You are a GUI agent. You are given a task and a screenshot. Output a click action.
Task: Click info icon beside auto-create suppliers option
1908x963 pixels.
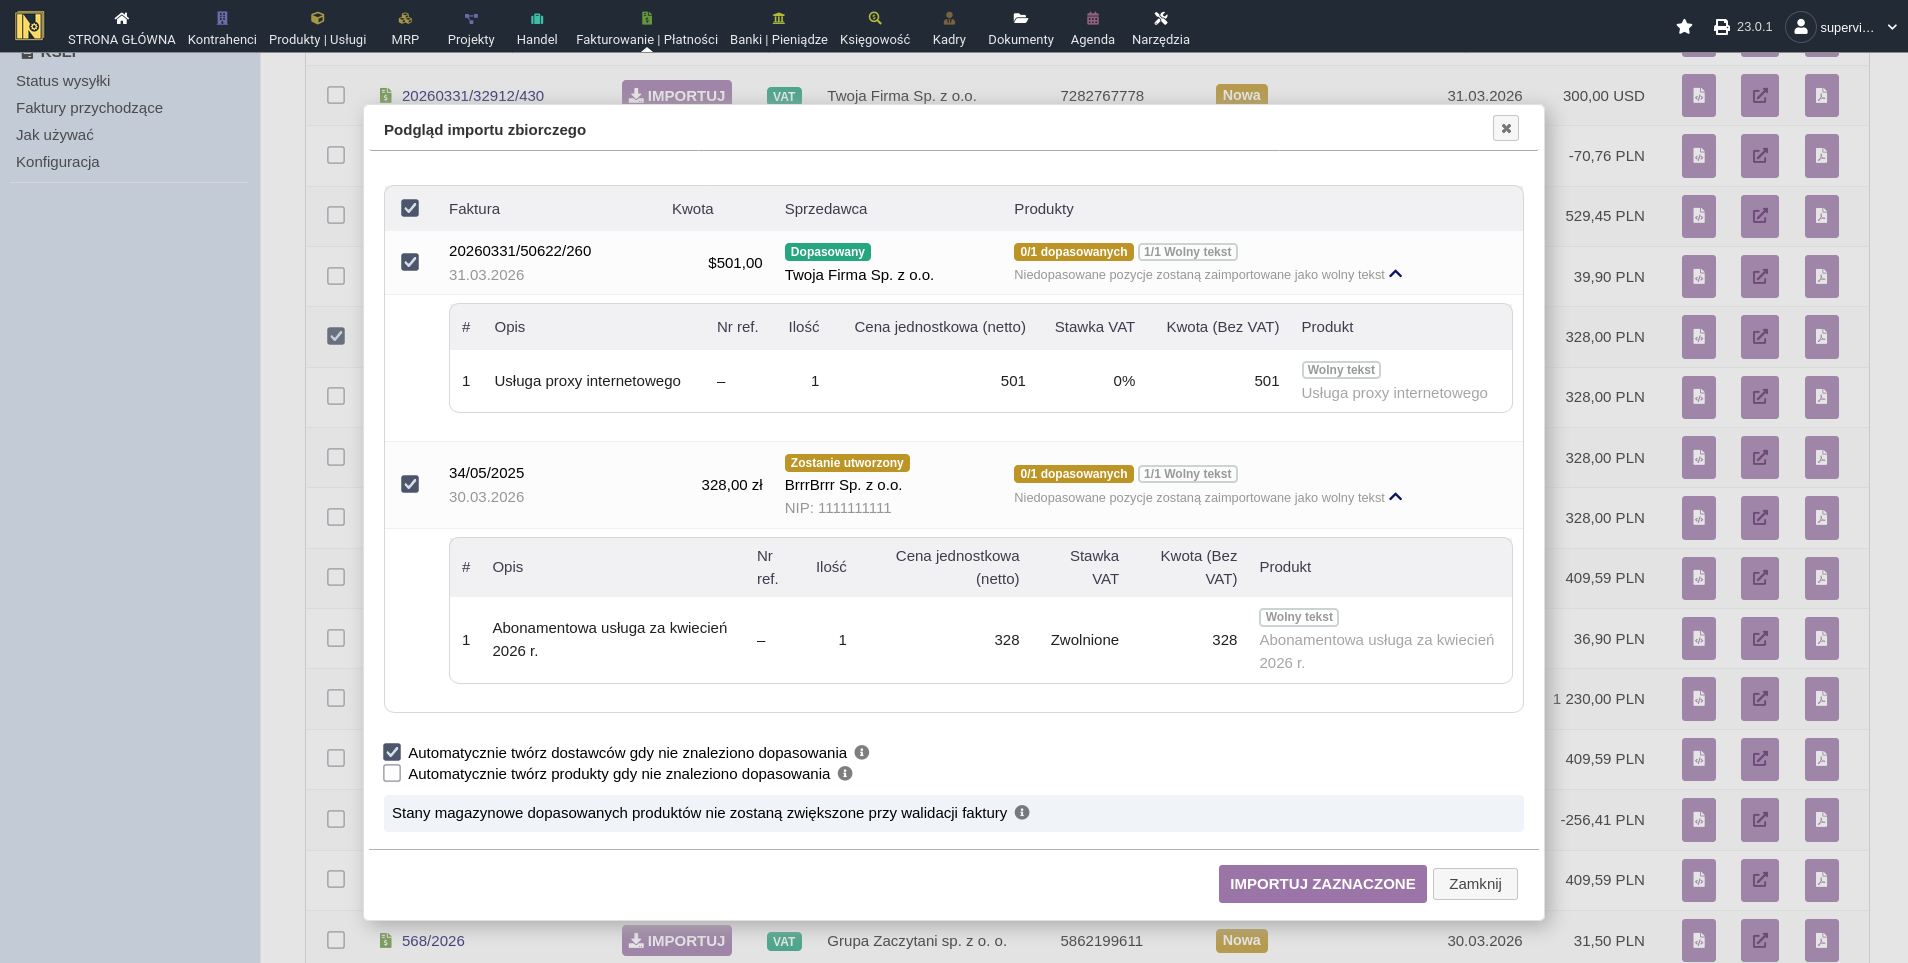coord(861,752)
